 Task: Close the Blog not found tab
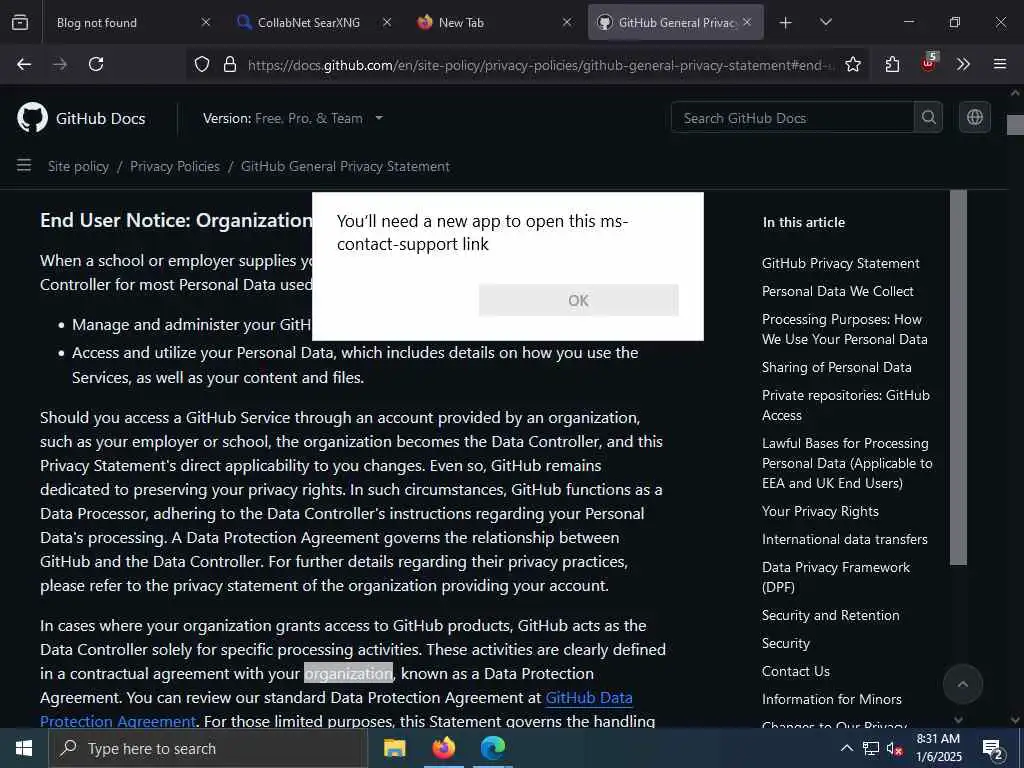pyautogui.click(x=206, y=22)
